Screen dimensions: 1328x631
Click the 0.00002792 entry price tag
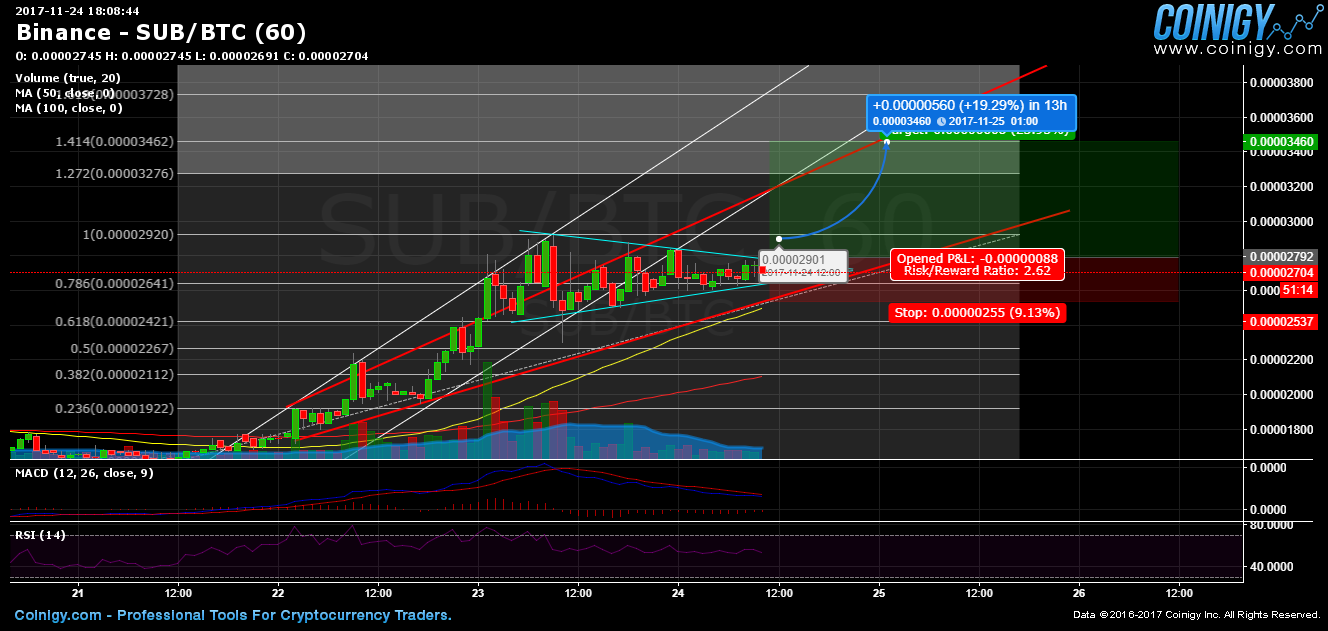coord(1282,257)
